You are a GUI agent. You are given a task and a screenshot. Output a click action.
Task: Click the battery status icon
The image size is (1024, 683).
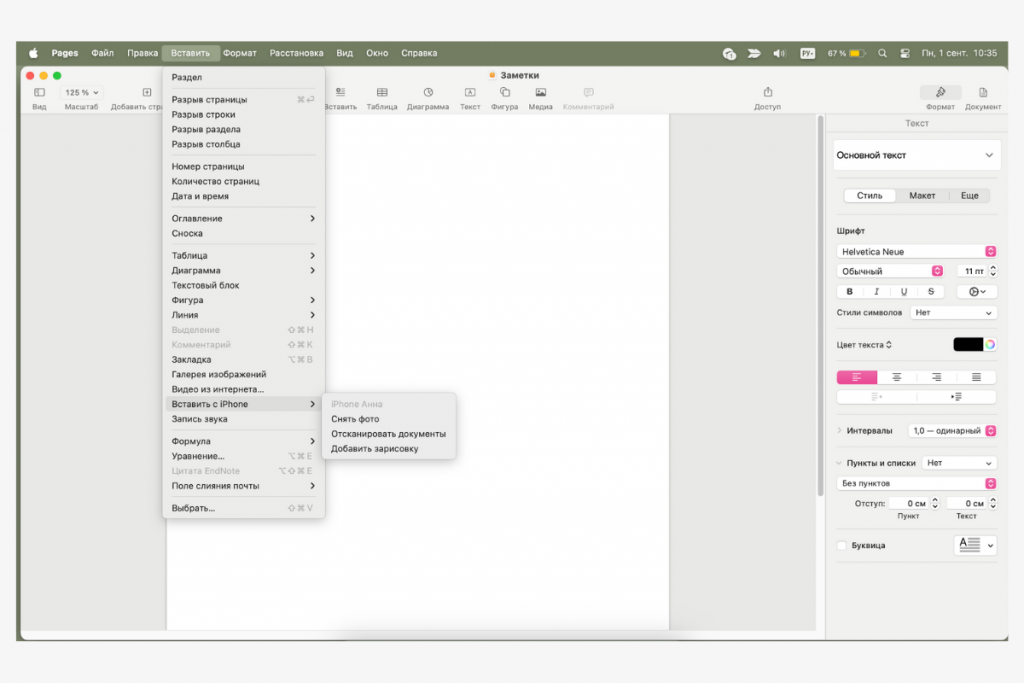tap(857, 53)
